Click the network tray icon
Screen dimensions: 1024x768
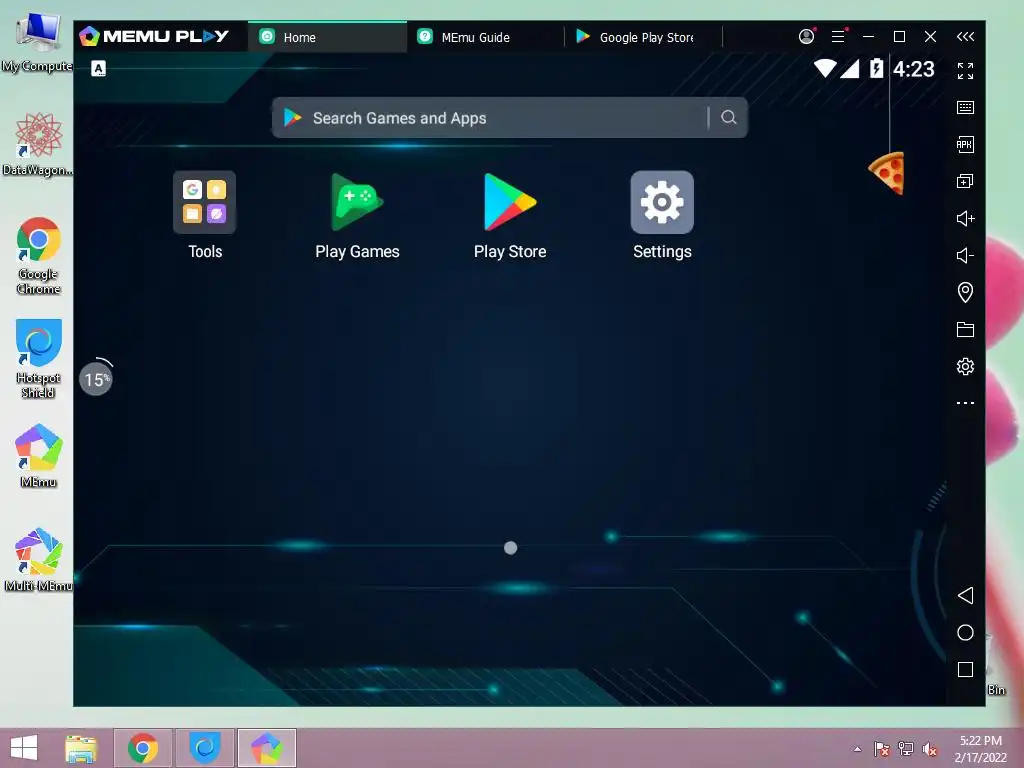pos(906,749)
